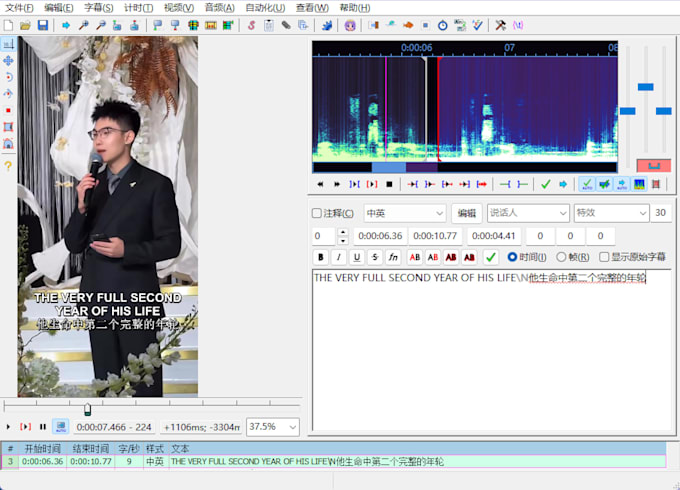
Task: Select subtitle row 3 in the grid
Action: 334,461
